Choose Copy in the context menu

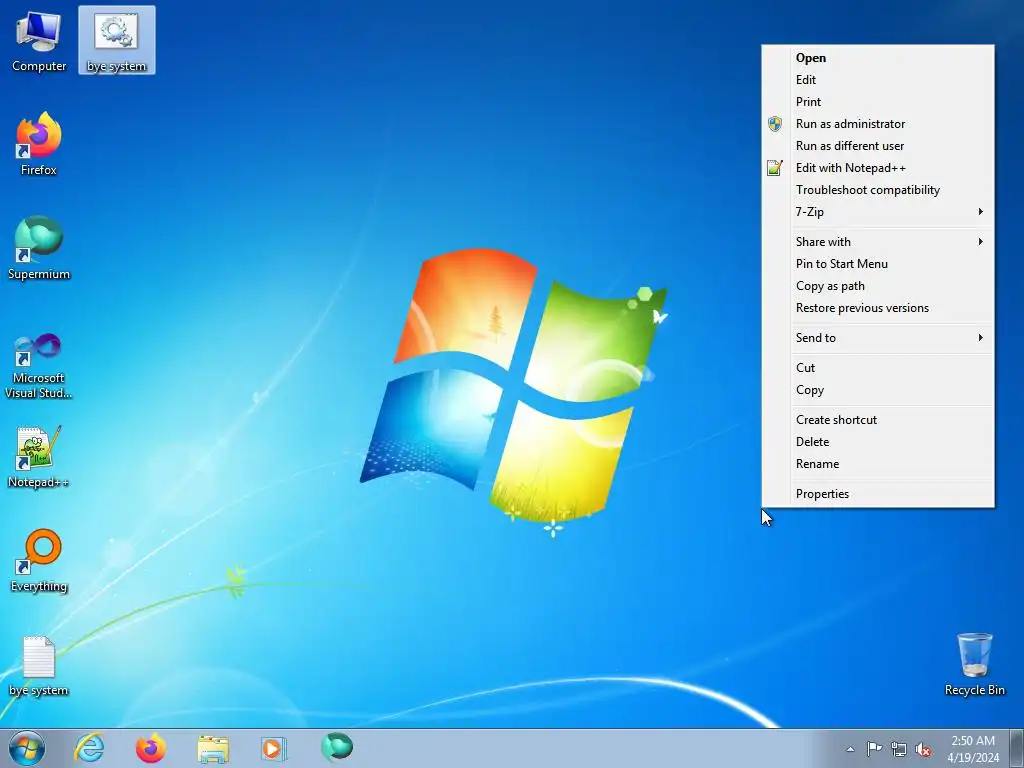(878, 390)
